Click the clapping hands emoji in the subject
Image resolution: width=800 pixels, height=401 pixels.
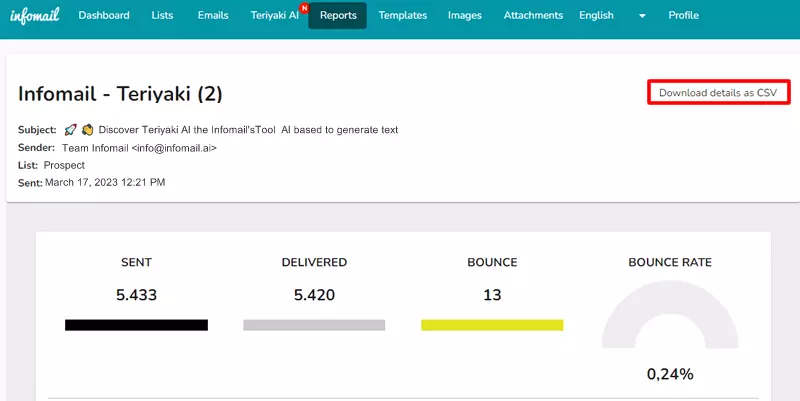(x=87, y=130)
